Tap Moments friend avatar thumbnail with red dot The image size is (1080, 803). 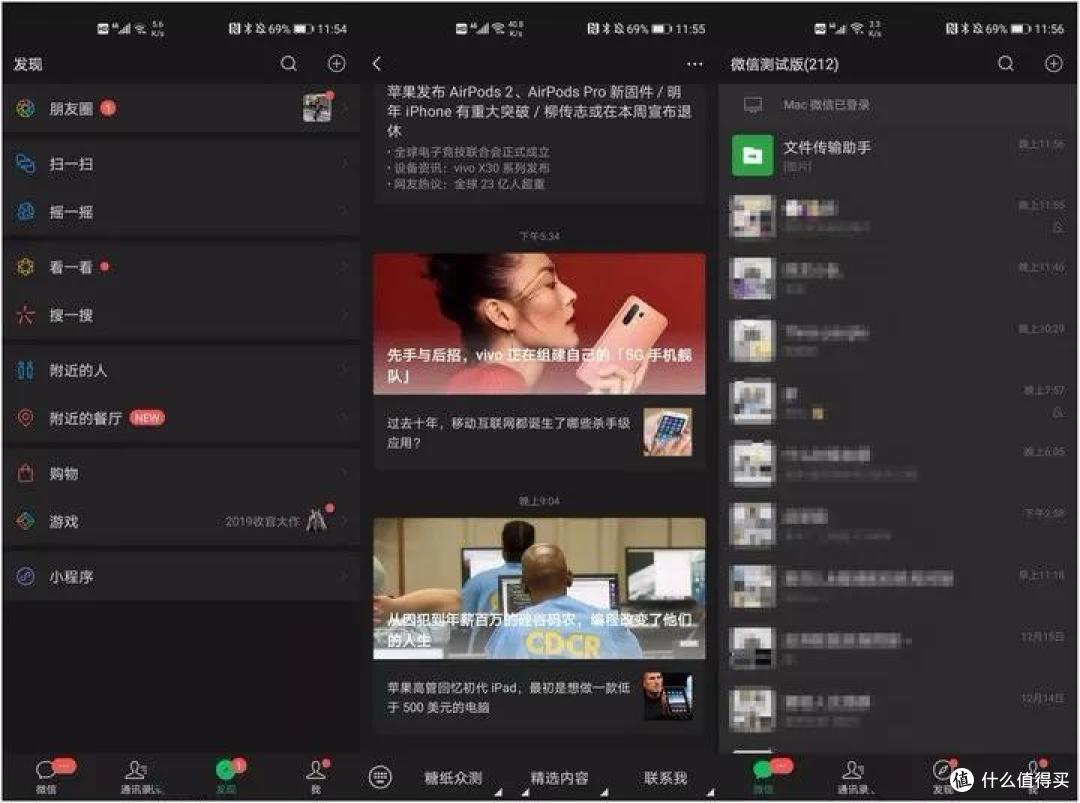(318, 108)
